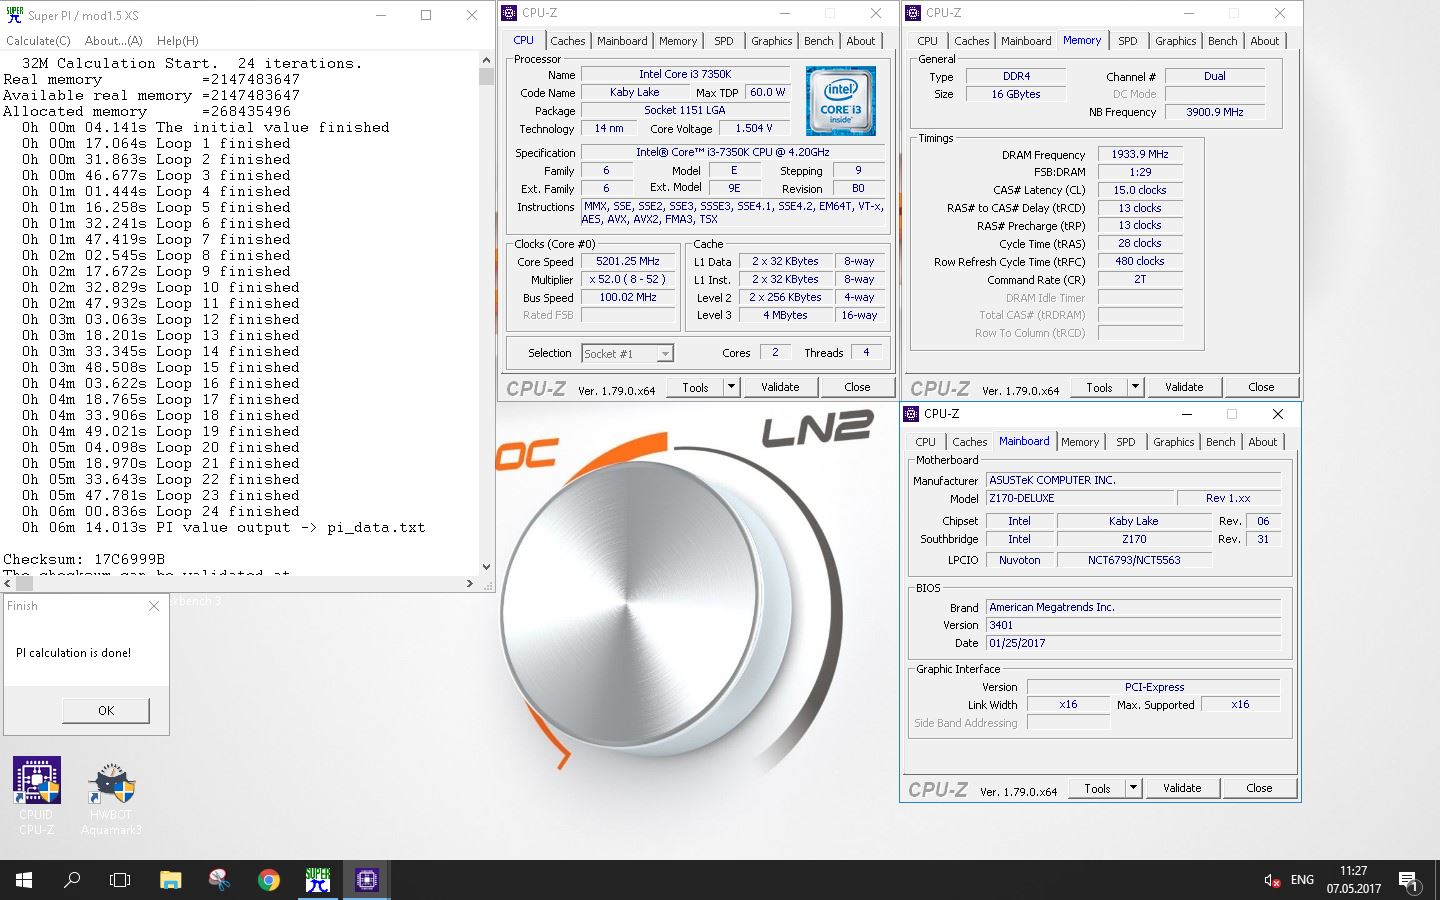Screen dimensions: 1440x900
Task: Click the BIOS Version field 3401
Action: pyautogui.click(x=1133, y=625)
